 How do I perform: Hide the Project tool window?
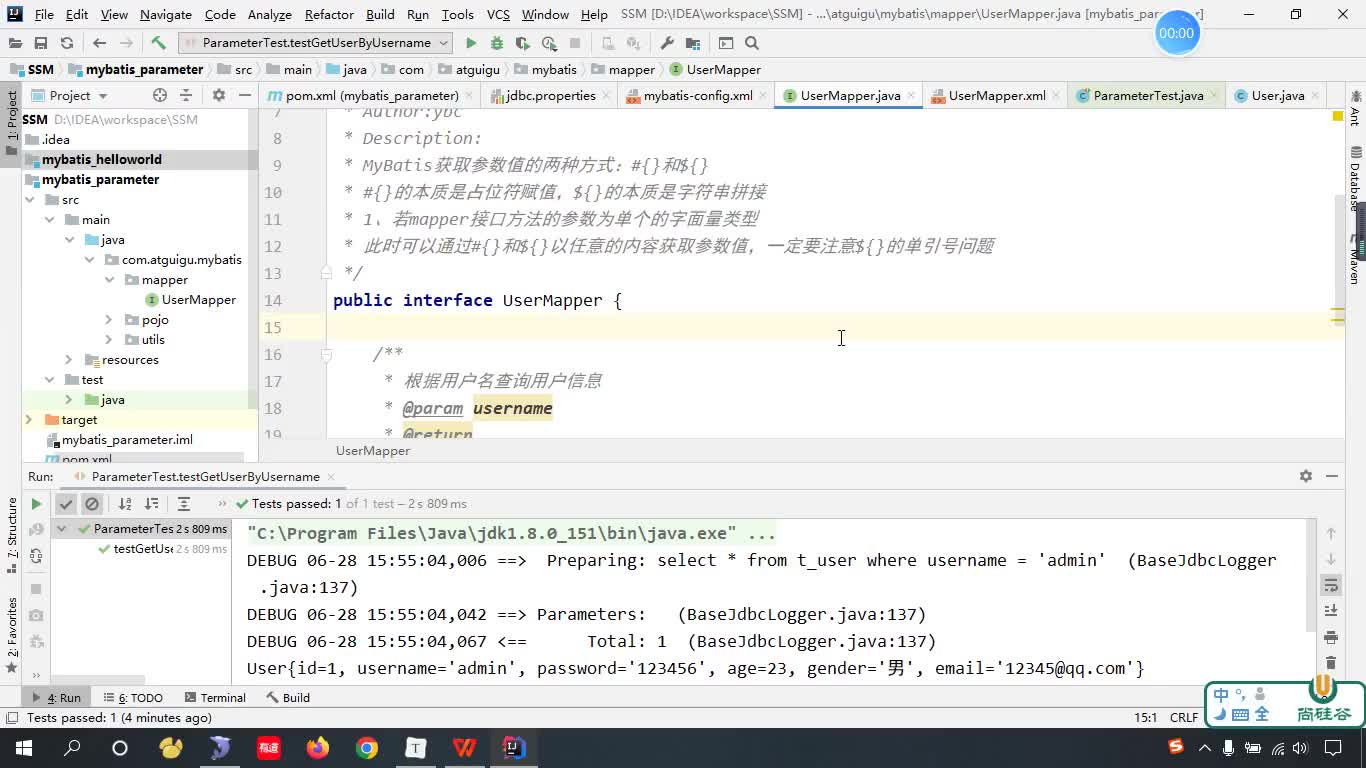click(x=245, y=95)
